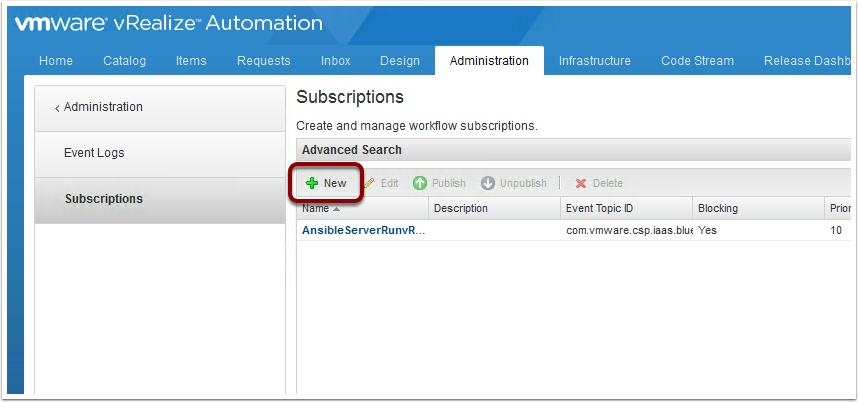The height and width of the screenshot is (402, 858).
Task: Open Event Logs in the sidebar
Action: click(x=160, y=154)
